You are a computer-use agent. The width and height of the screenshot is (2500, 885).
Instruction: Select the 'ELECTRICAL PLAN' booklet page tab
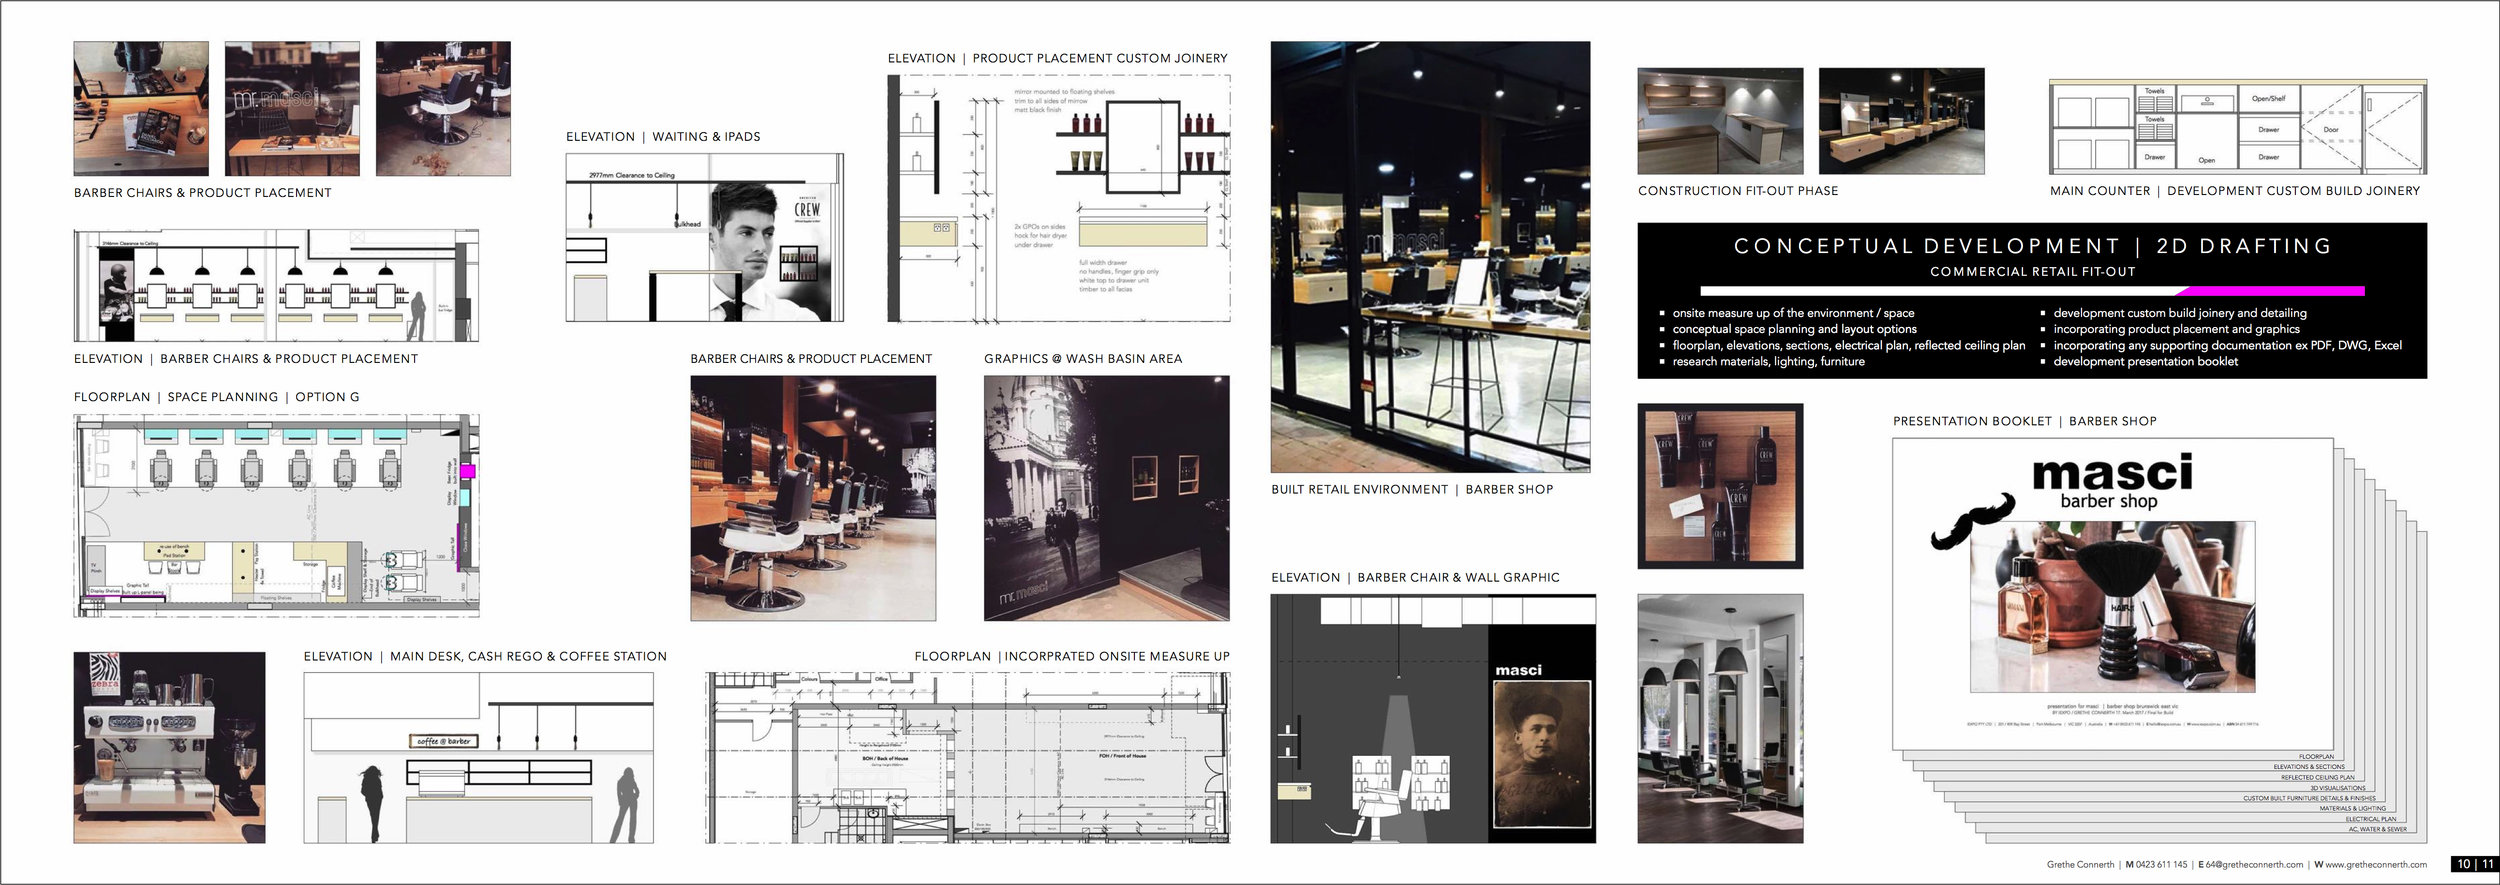click(2370, 819)
